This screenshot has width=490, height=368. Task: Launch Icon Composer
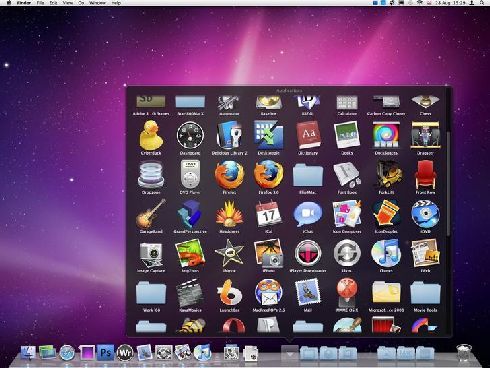pyautogui.click(x=347, y=214)
